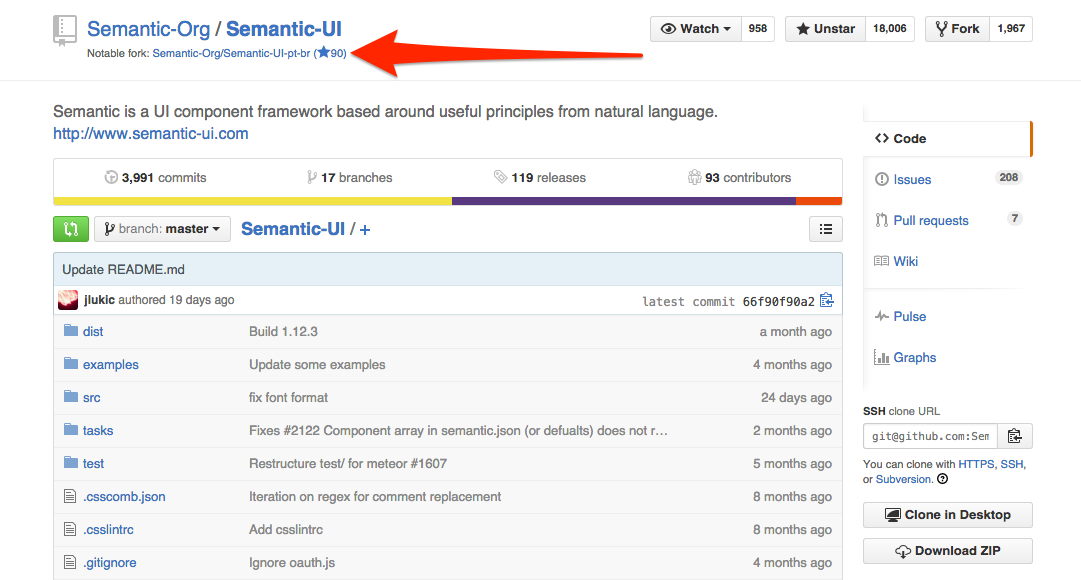1081x580 pixels.
Task: Go to Pull requests section
Action: [930, 220]
